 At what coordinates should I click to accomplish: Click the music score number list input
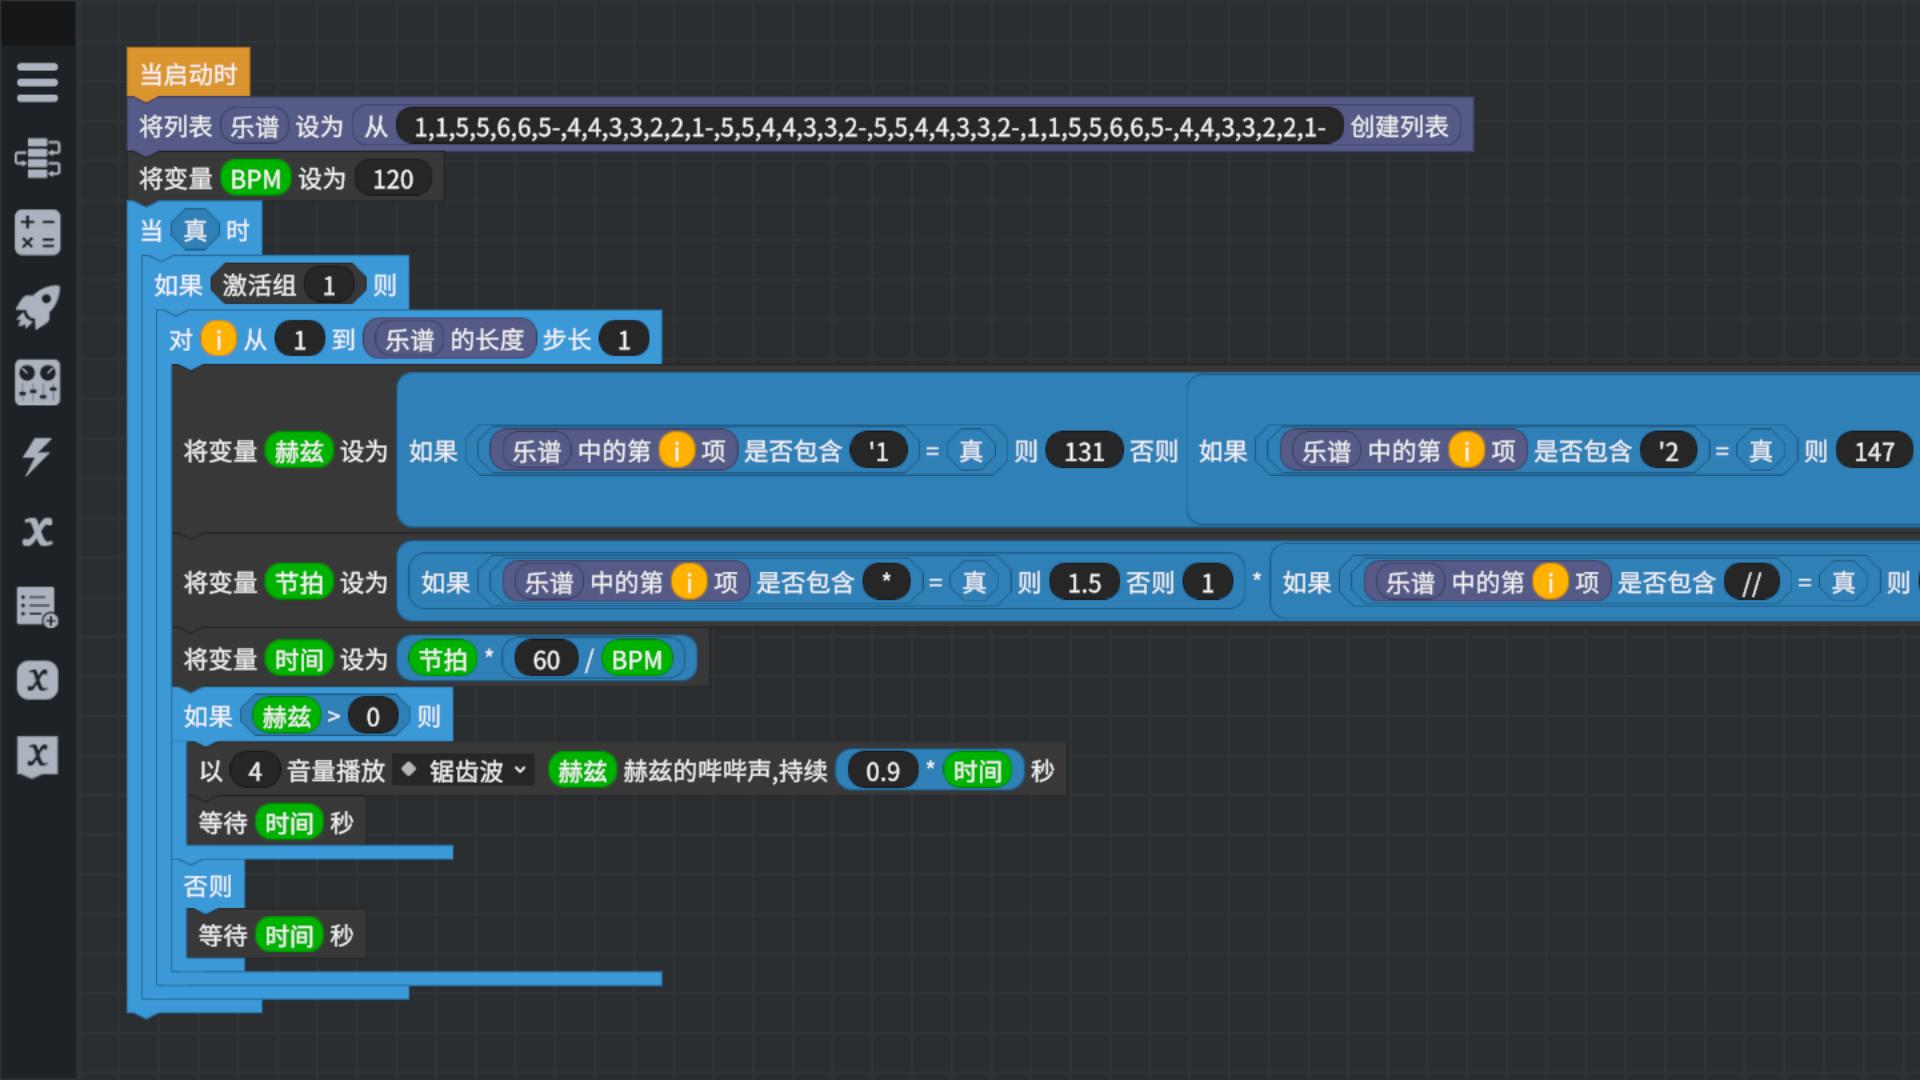(869, 127)
